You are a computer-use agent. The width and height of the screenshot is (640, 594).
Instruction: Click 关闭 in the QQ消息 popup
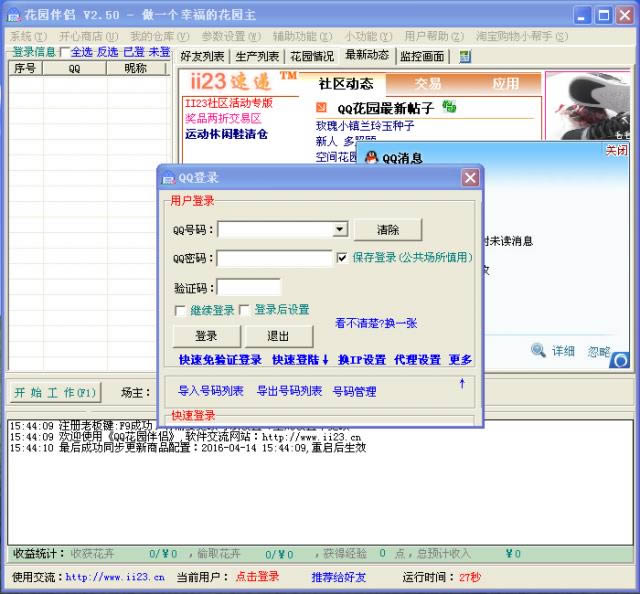[616, 151]
